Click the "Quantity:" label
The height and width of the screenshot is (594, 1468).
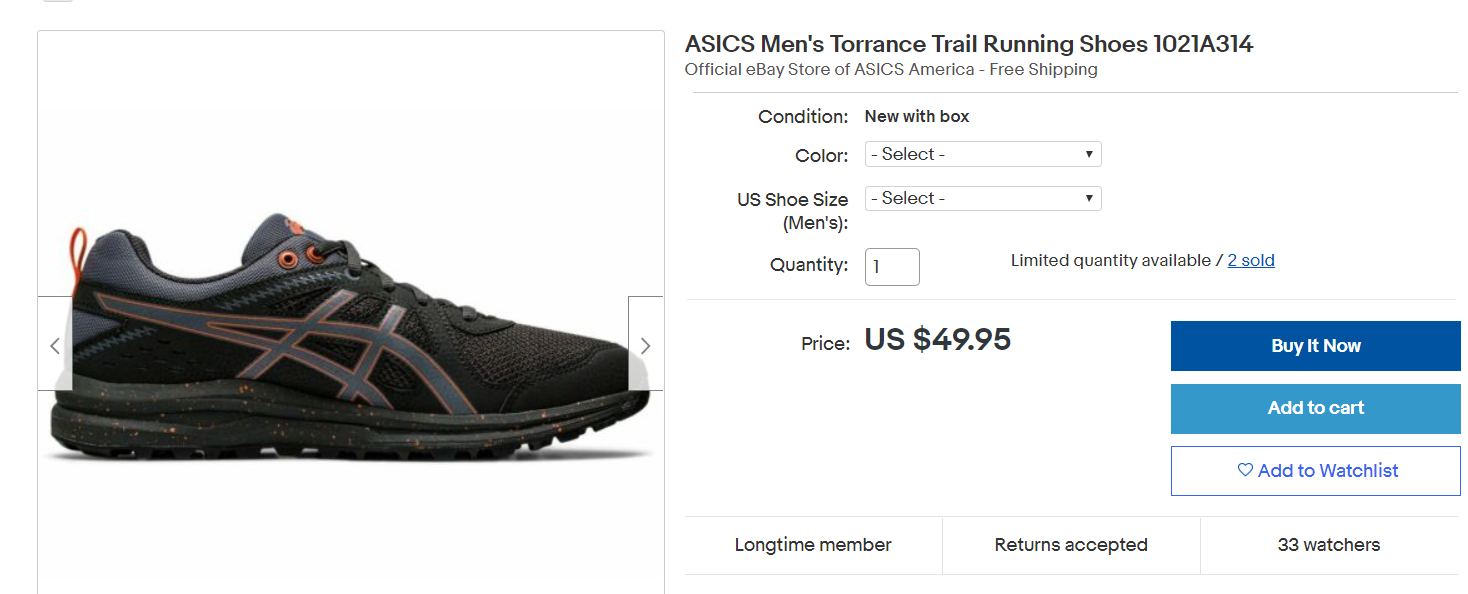click(x=808, y=265)
